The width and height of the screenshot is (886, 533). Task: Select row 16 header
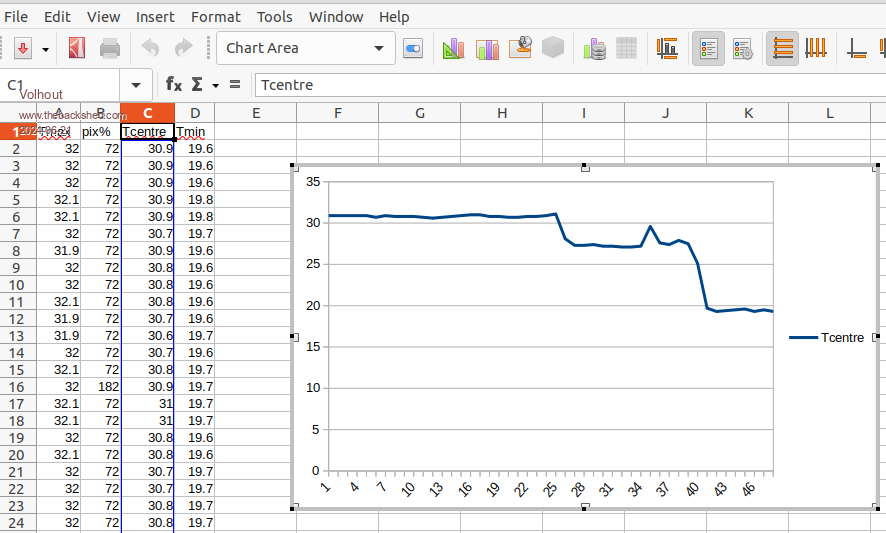pyautogui.click(x=16, y=386)
